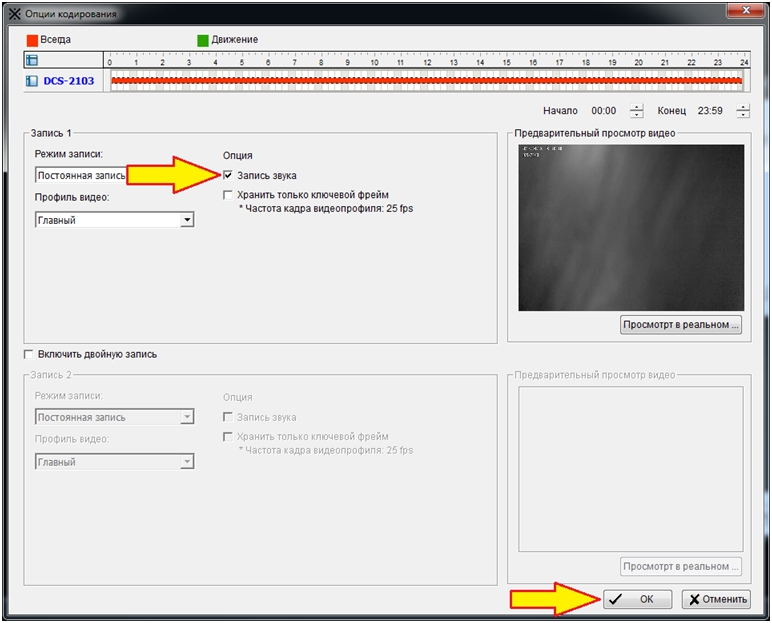Click the video preview image
Viewport: 772px width, 623px height.
click(630, 227)
